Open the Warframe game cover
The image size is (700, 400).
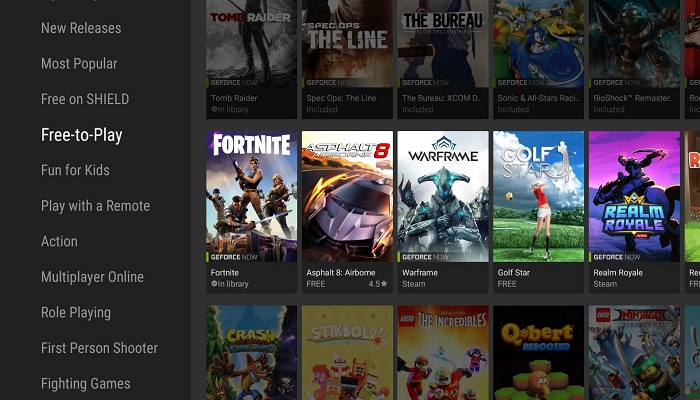point(443,197)
